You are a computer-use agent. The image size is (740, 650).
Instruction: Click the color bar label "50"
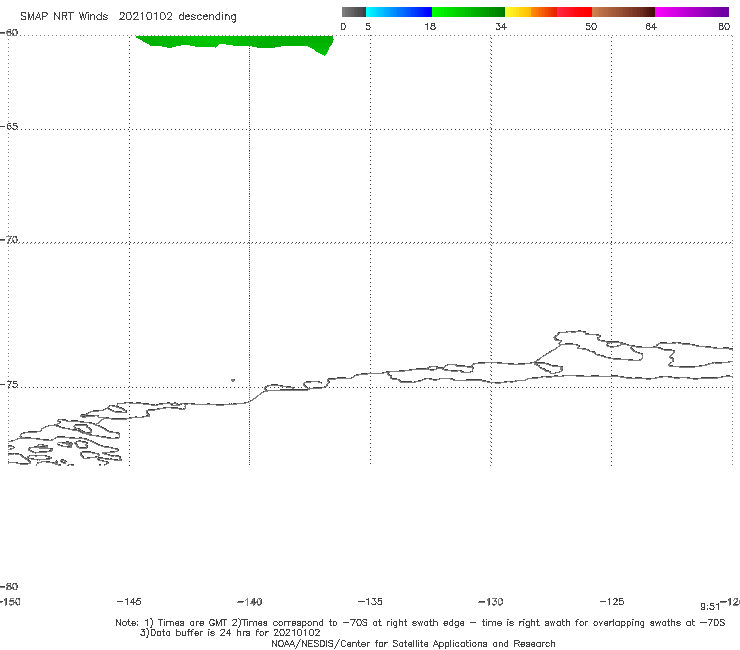pyautogui.click(x=591, y=26)
